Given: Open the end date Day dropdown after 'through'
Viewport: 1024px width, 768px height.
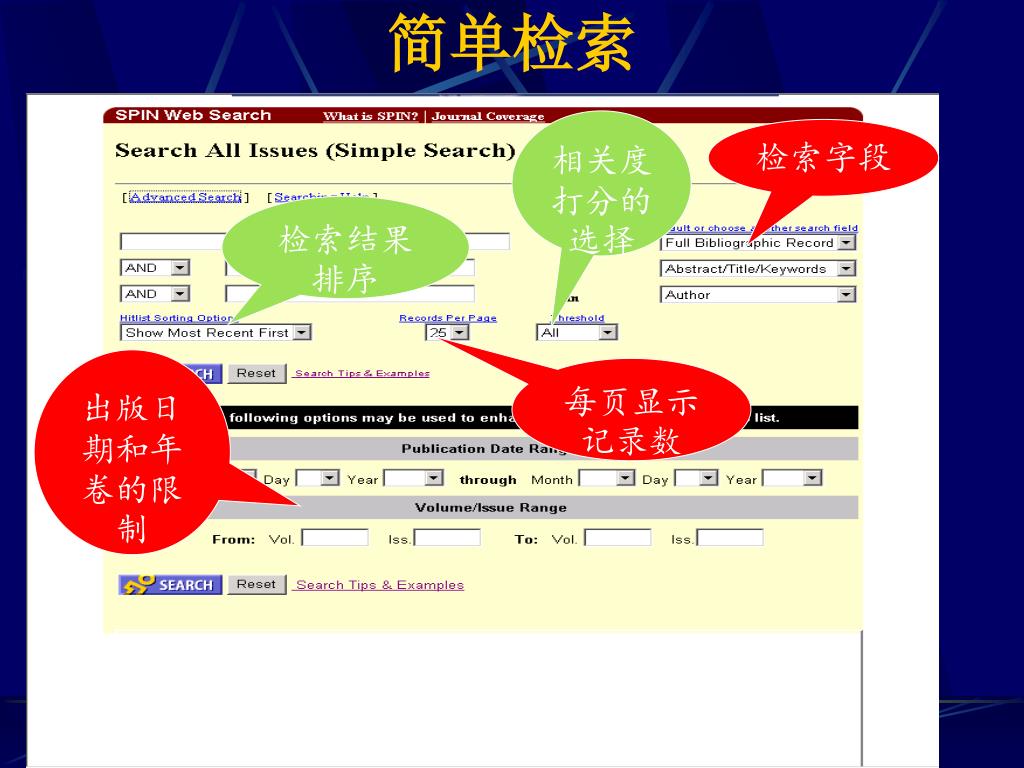Looking at the screenshot, I should coord(696,479).
